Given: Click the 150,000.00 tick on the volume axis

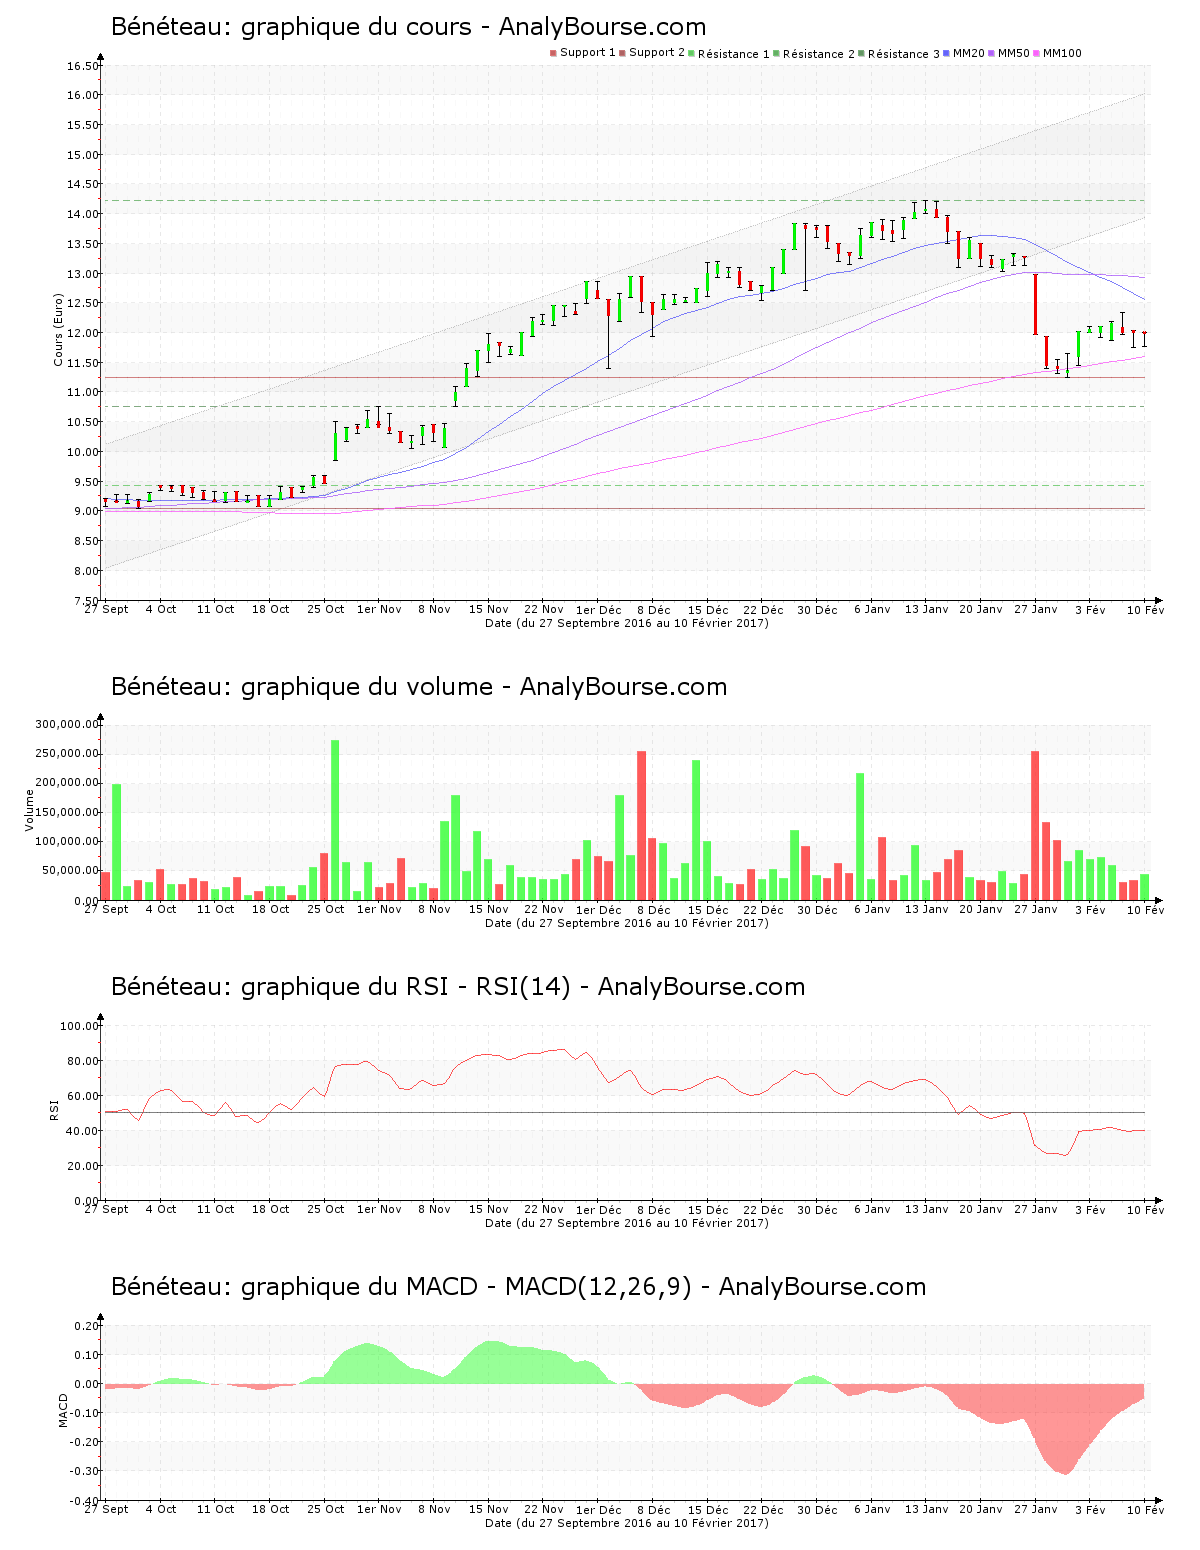Looking at the screenshot, I should (67, 813).
